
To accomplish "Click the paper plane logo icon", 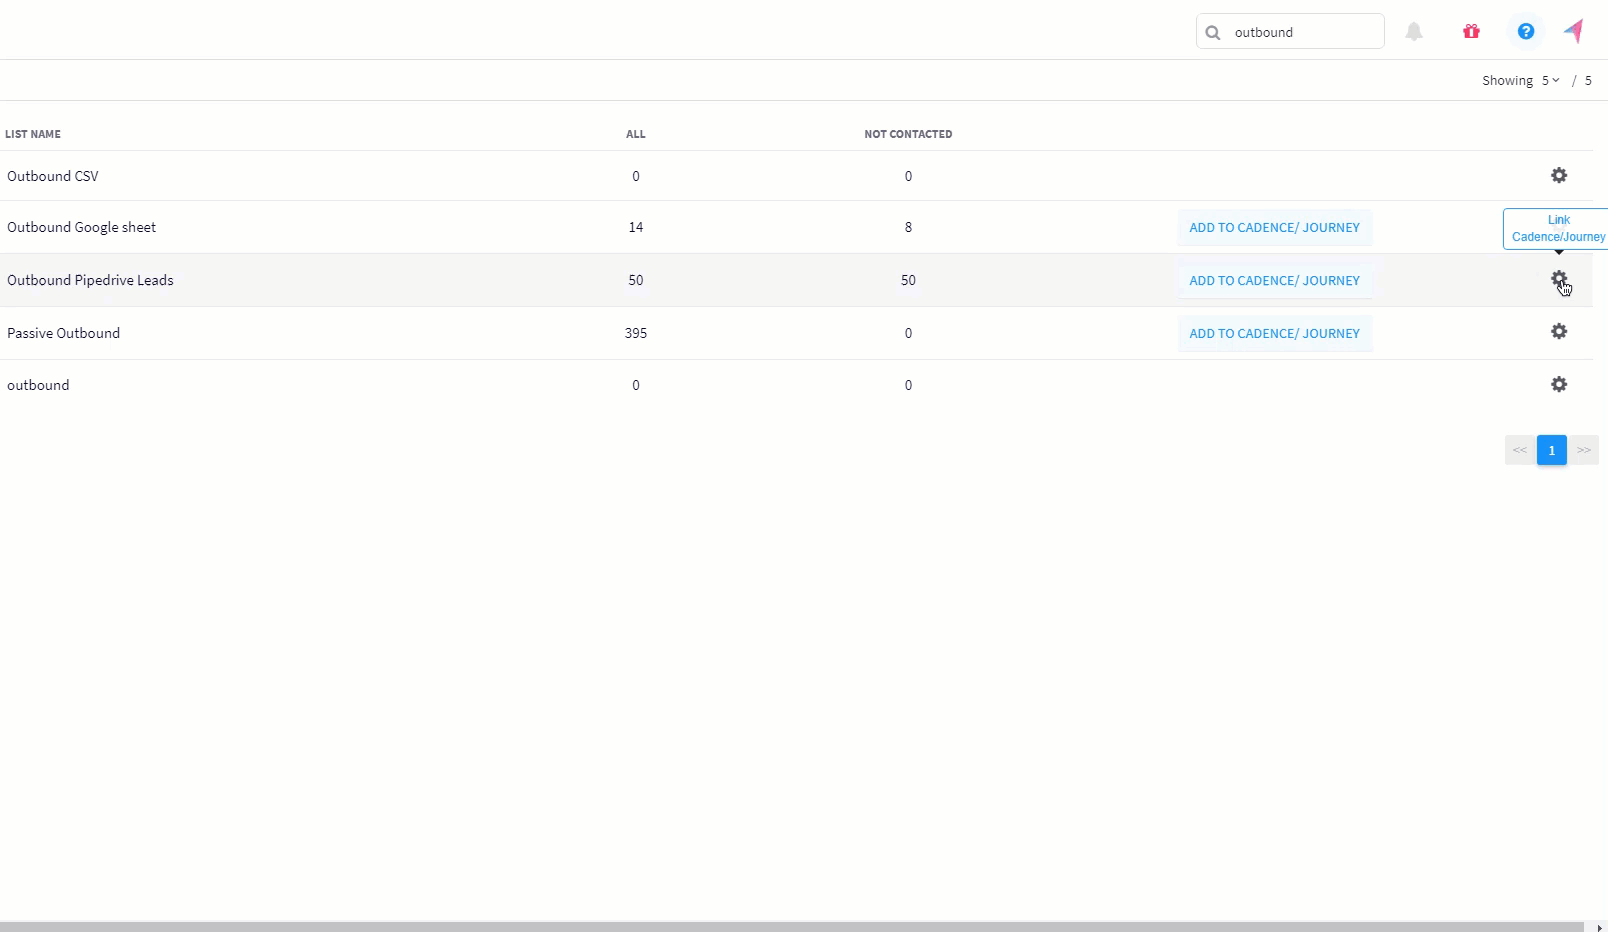I will 1574,31.
